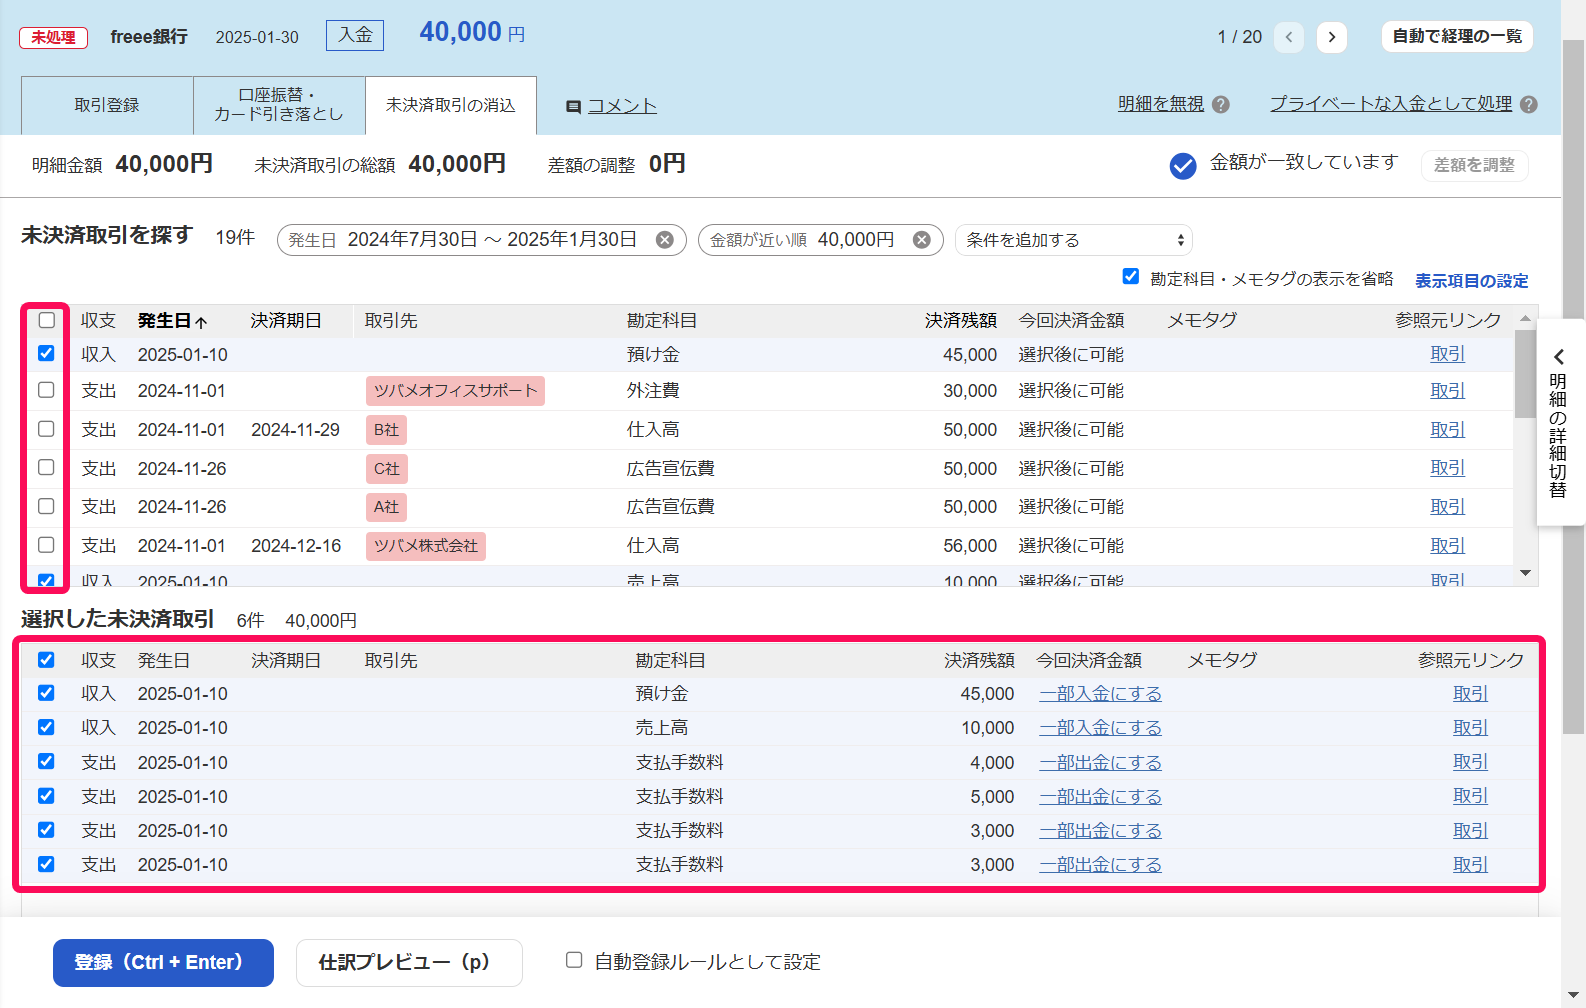
Task: Uncheck the 預け金 45,000 row in search list
Action: pos(46,353)
